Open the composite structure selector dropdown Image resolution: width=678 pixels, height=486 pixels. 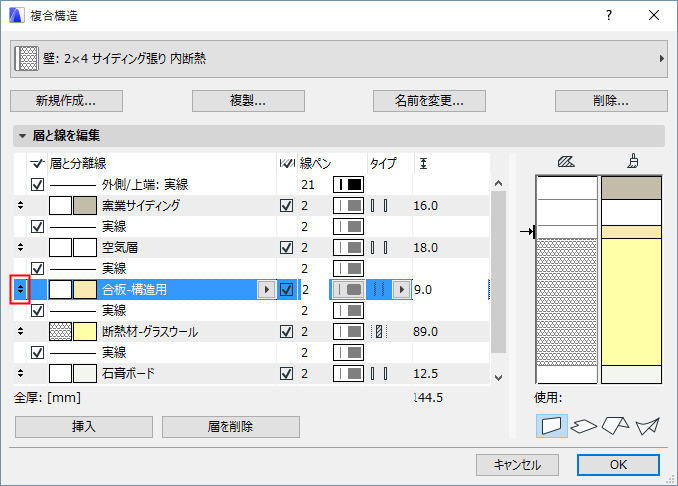[x=339, y=59]
